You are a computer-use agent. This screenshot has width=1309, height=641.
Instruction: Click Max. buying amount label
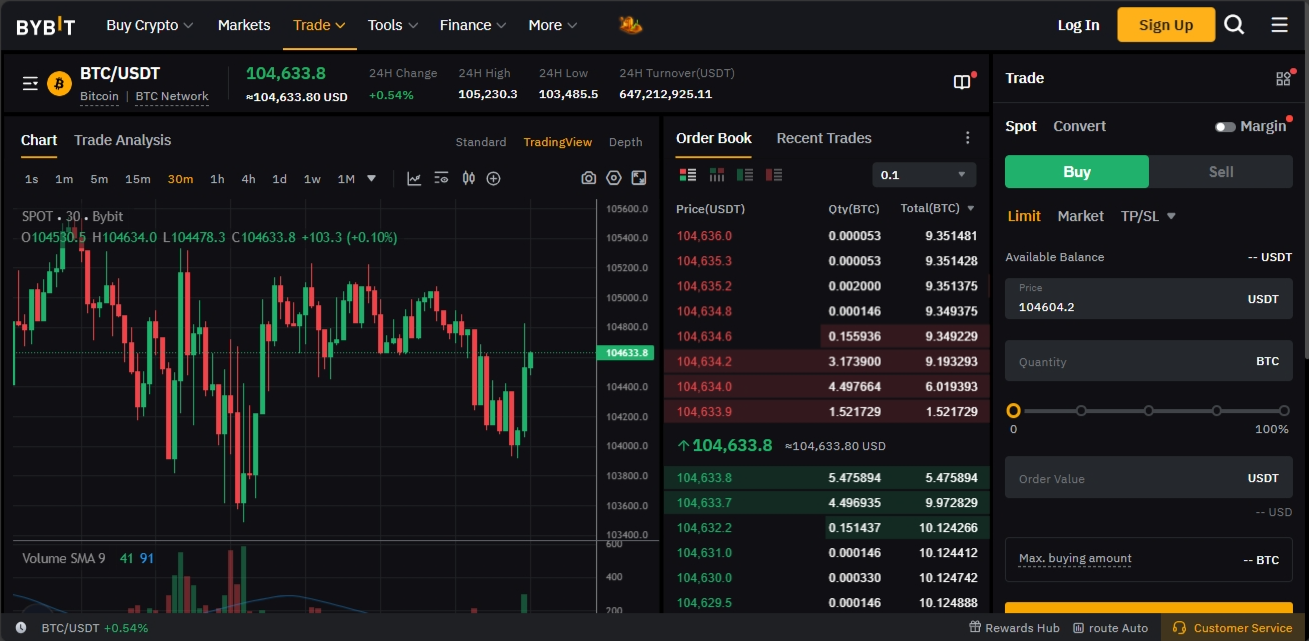pos(1075,558)
